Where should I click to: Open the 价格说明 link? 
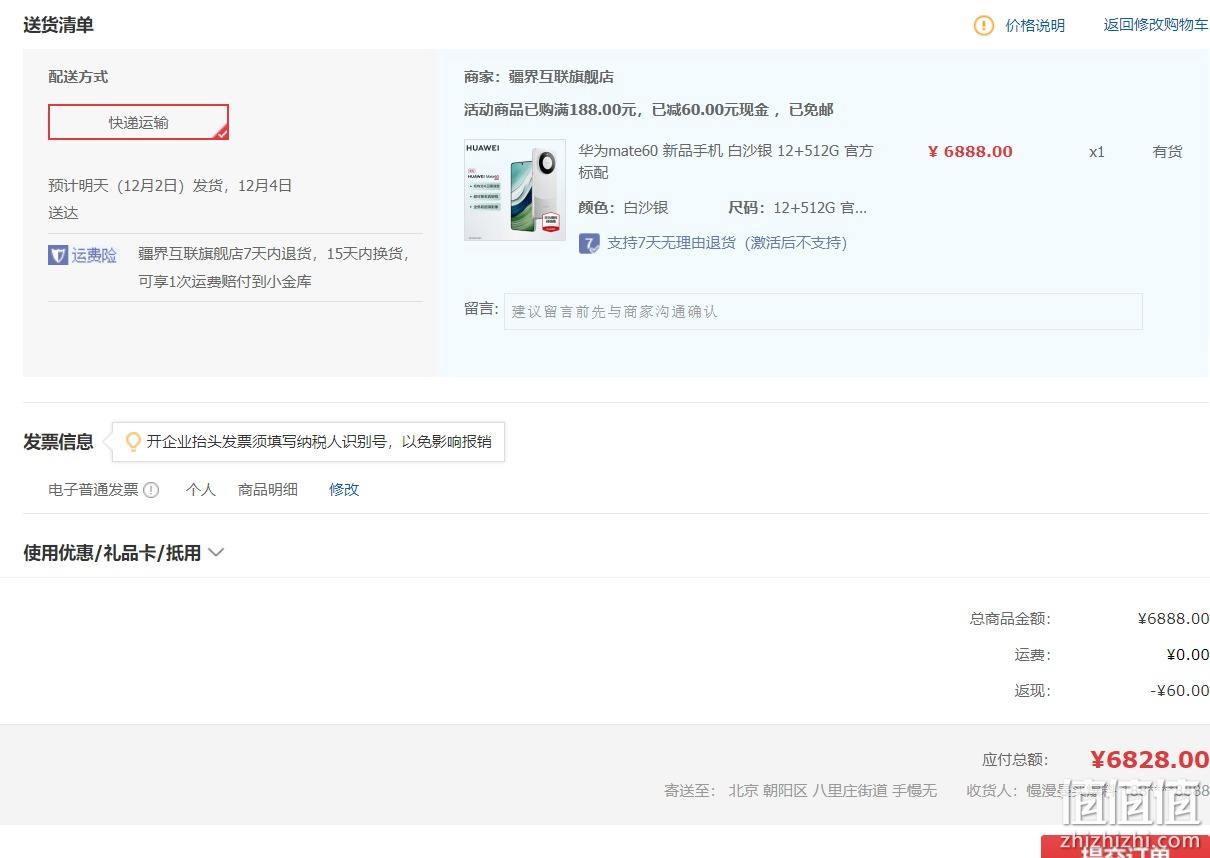1035,25
